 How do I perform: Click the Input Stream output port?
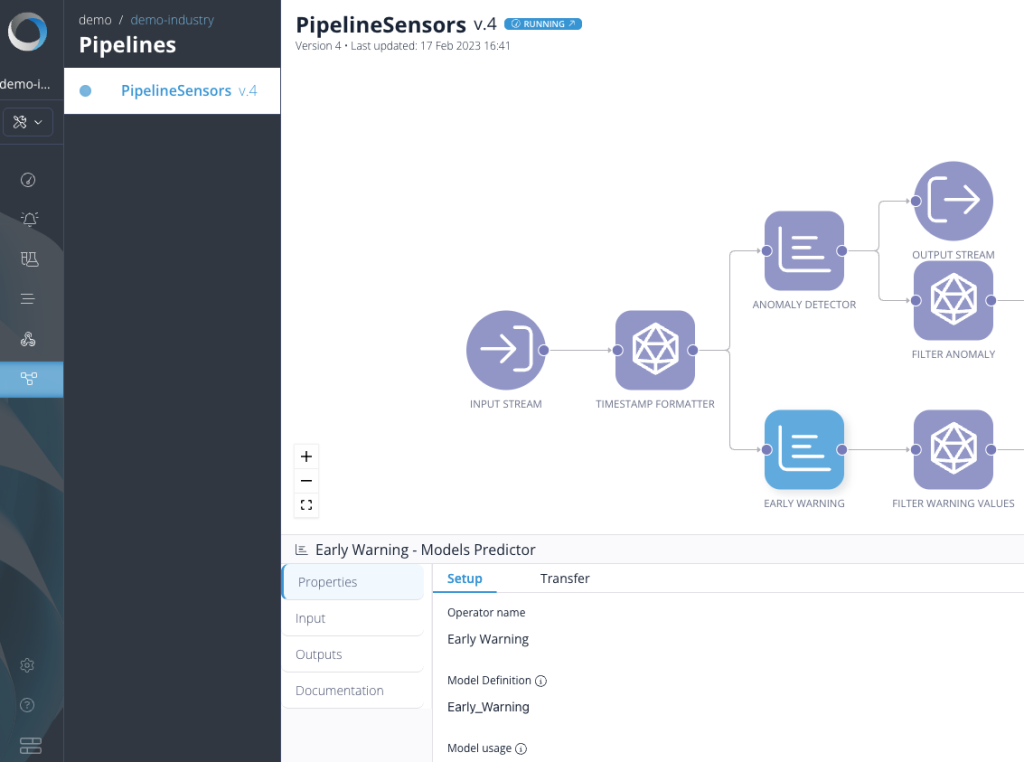(543, 351)
